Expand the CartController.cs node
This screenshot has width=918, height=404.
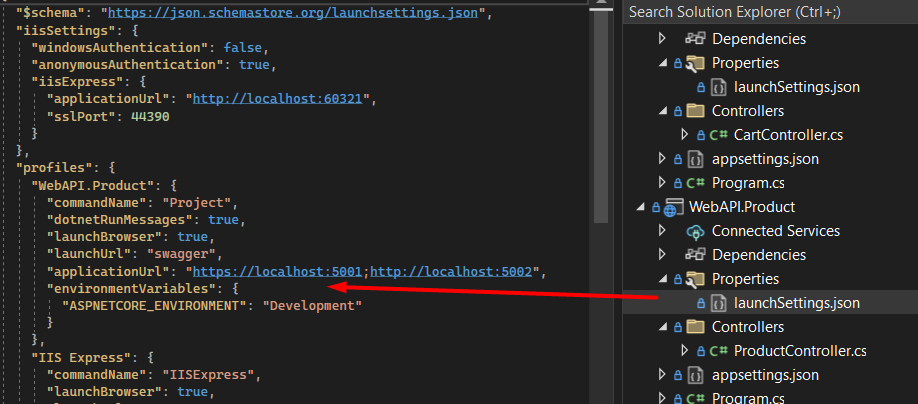(x=685, y=135)
